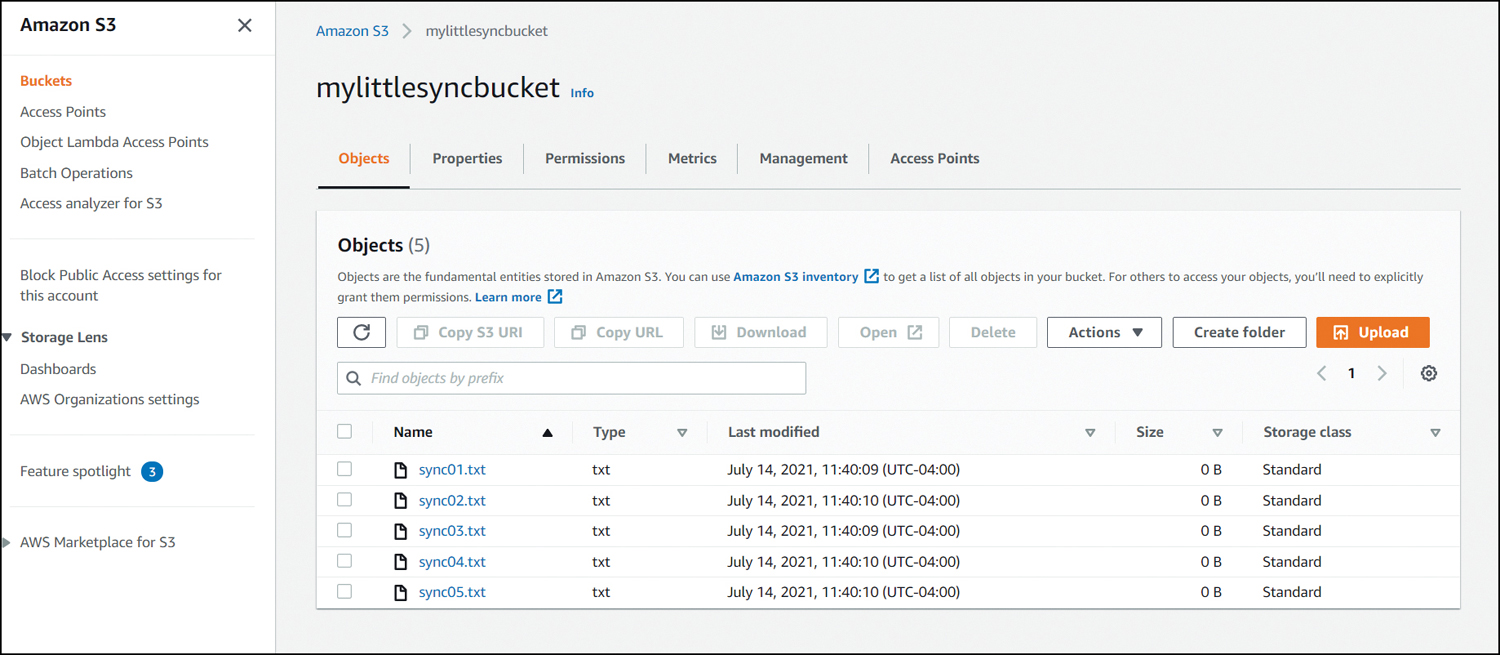Click the search magnifier icon
The image size is (1500, 655).
click(353, 378)
